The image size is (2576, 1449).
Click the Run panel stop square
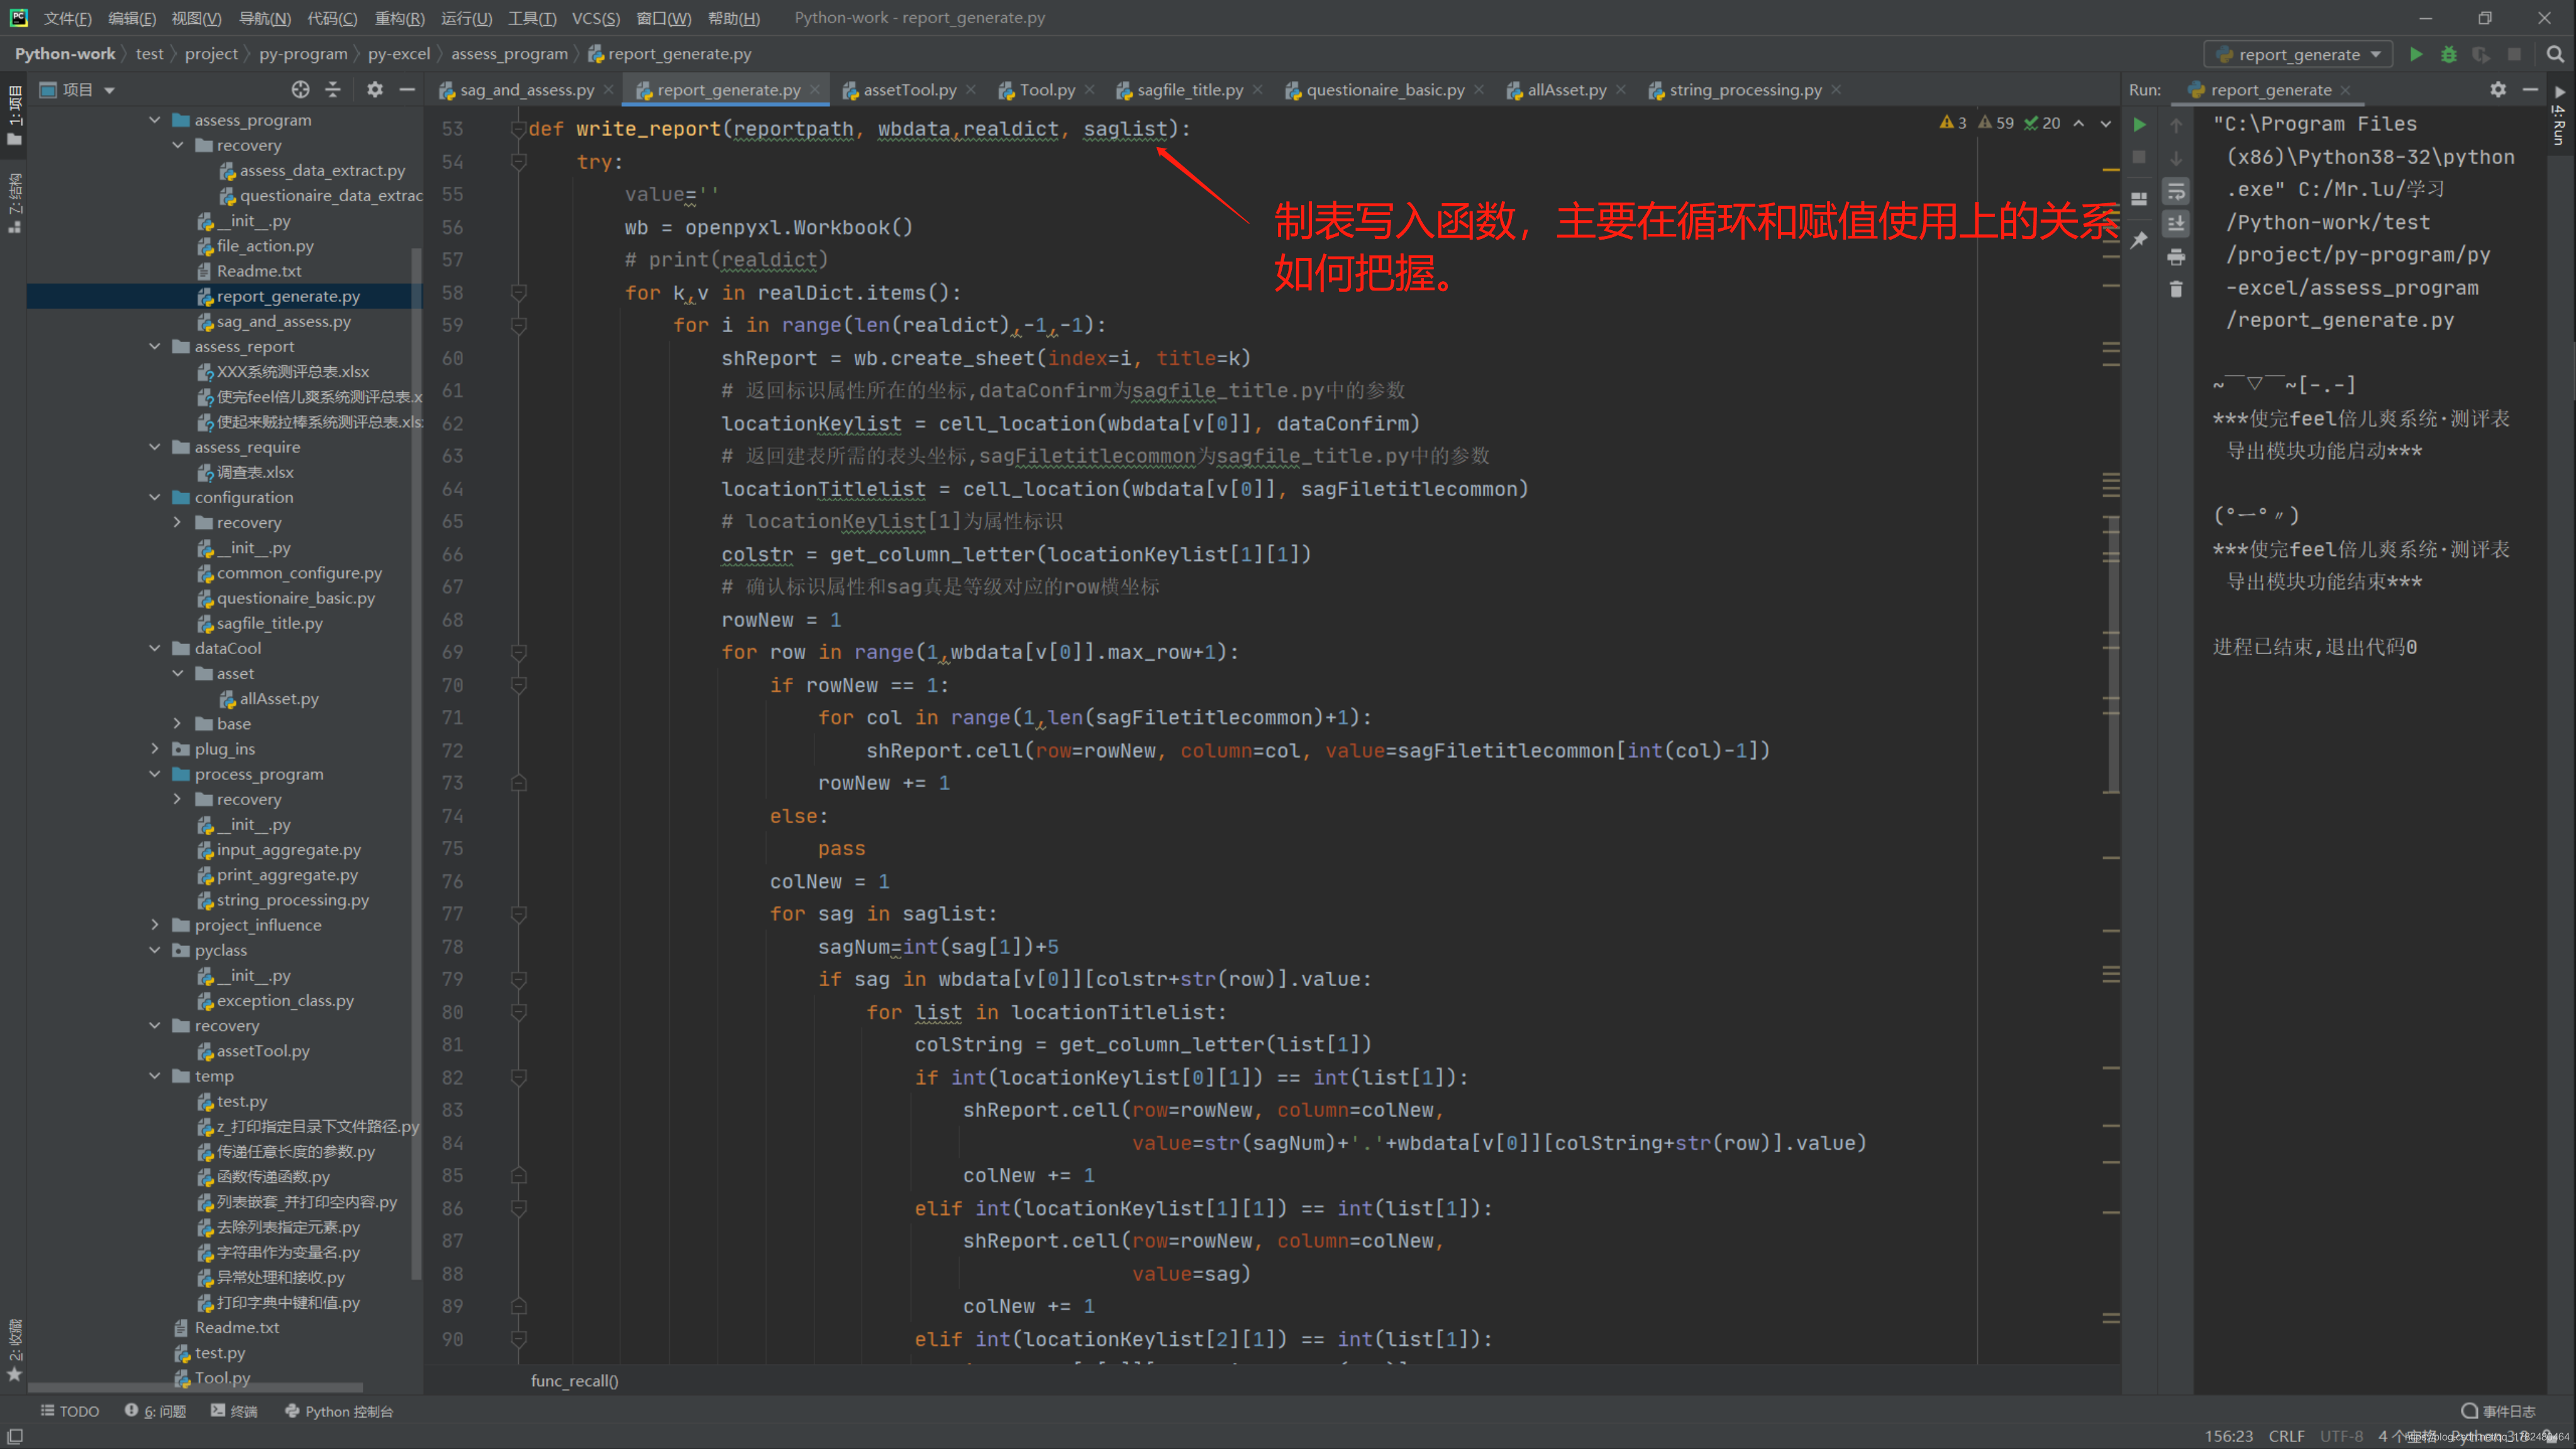(x=2139, y=158)
